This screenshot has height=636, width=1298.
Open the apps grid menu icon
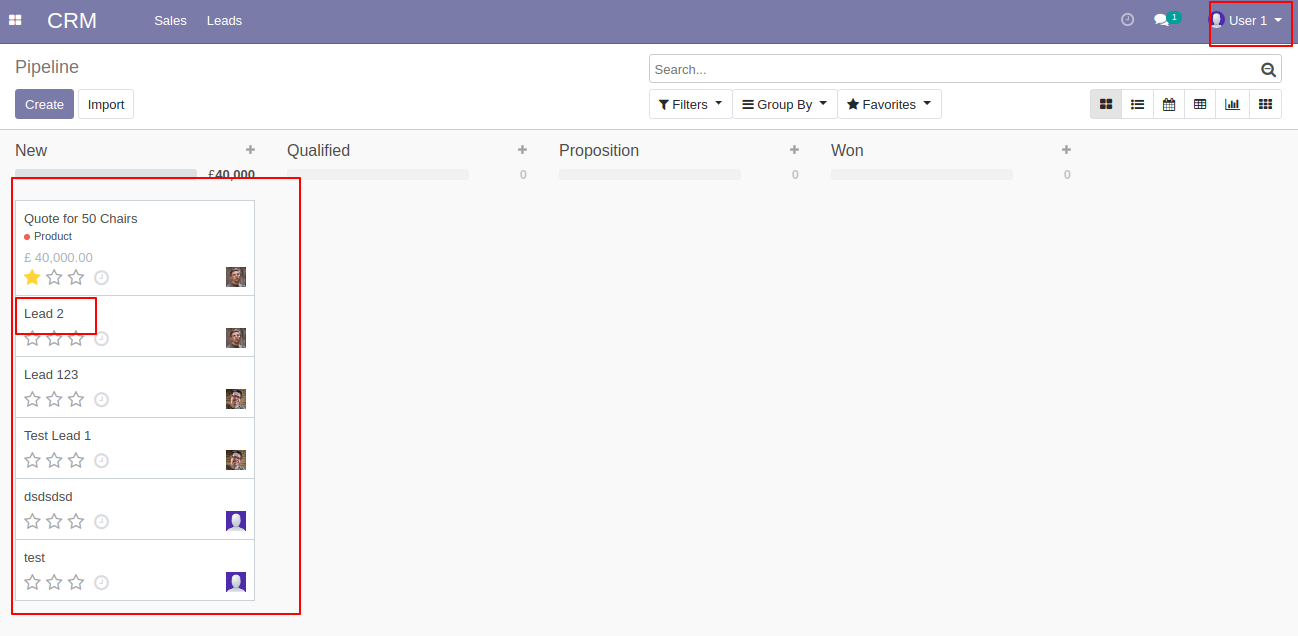[15, 20]
